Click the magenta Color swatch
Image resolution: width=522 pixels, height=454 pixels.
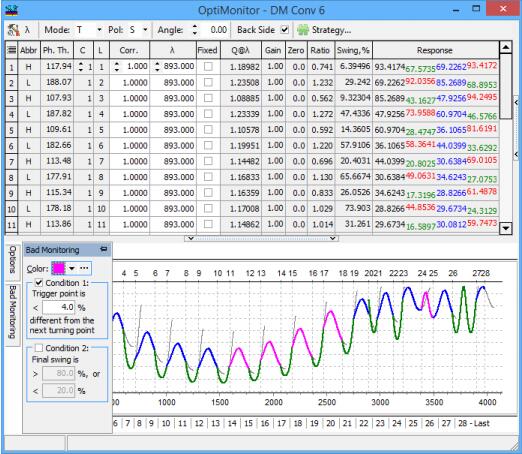59,268
